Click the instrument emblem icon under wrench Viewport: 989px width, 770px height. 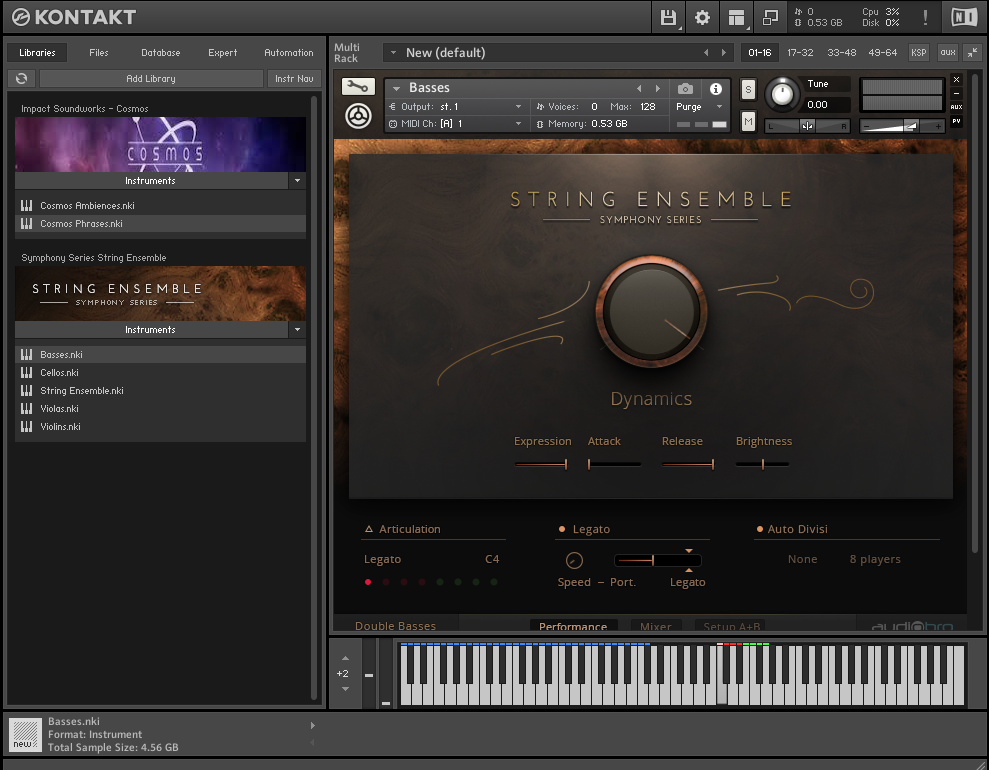[x=358, y=116]
